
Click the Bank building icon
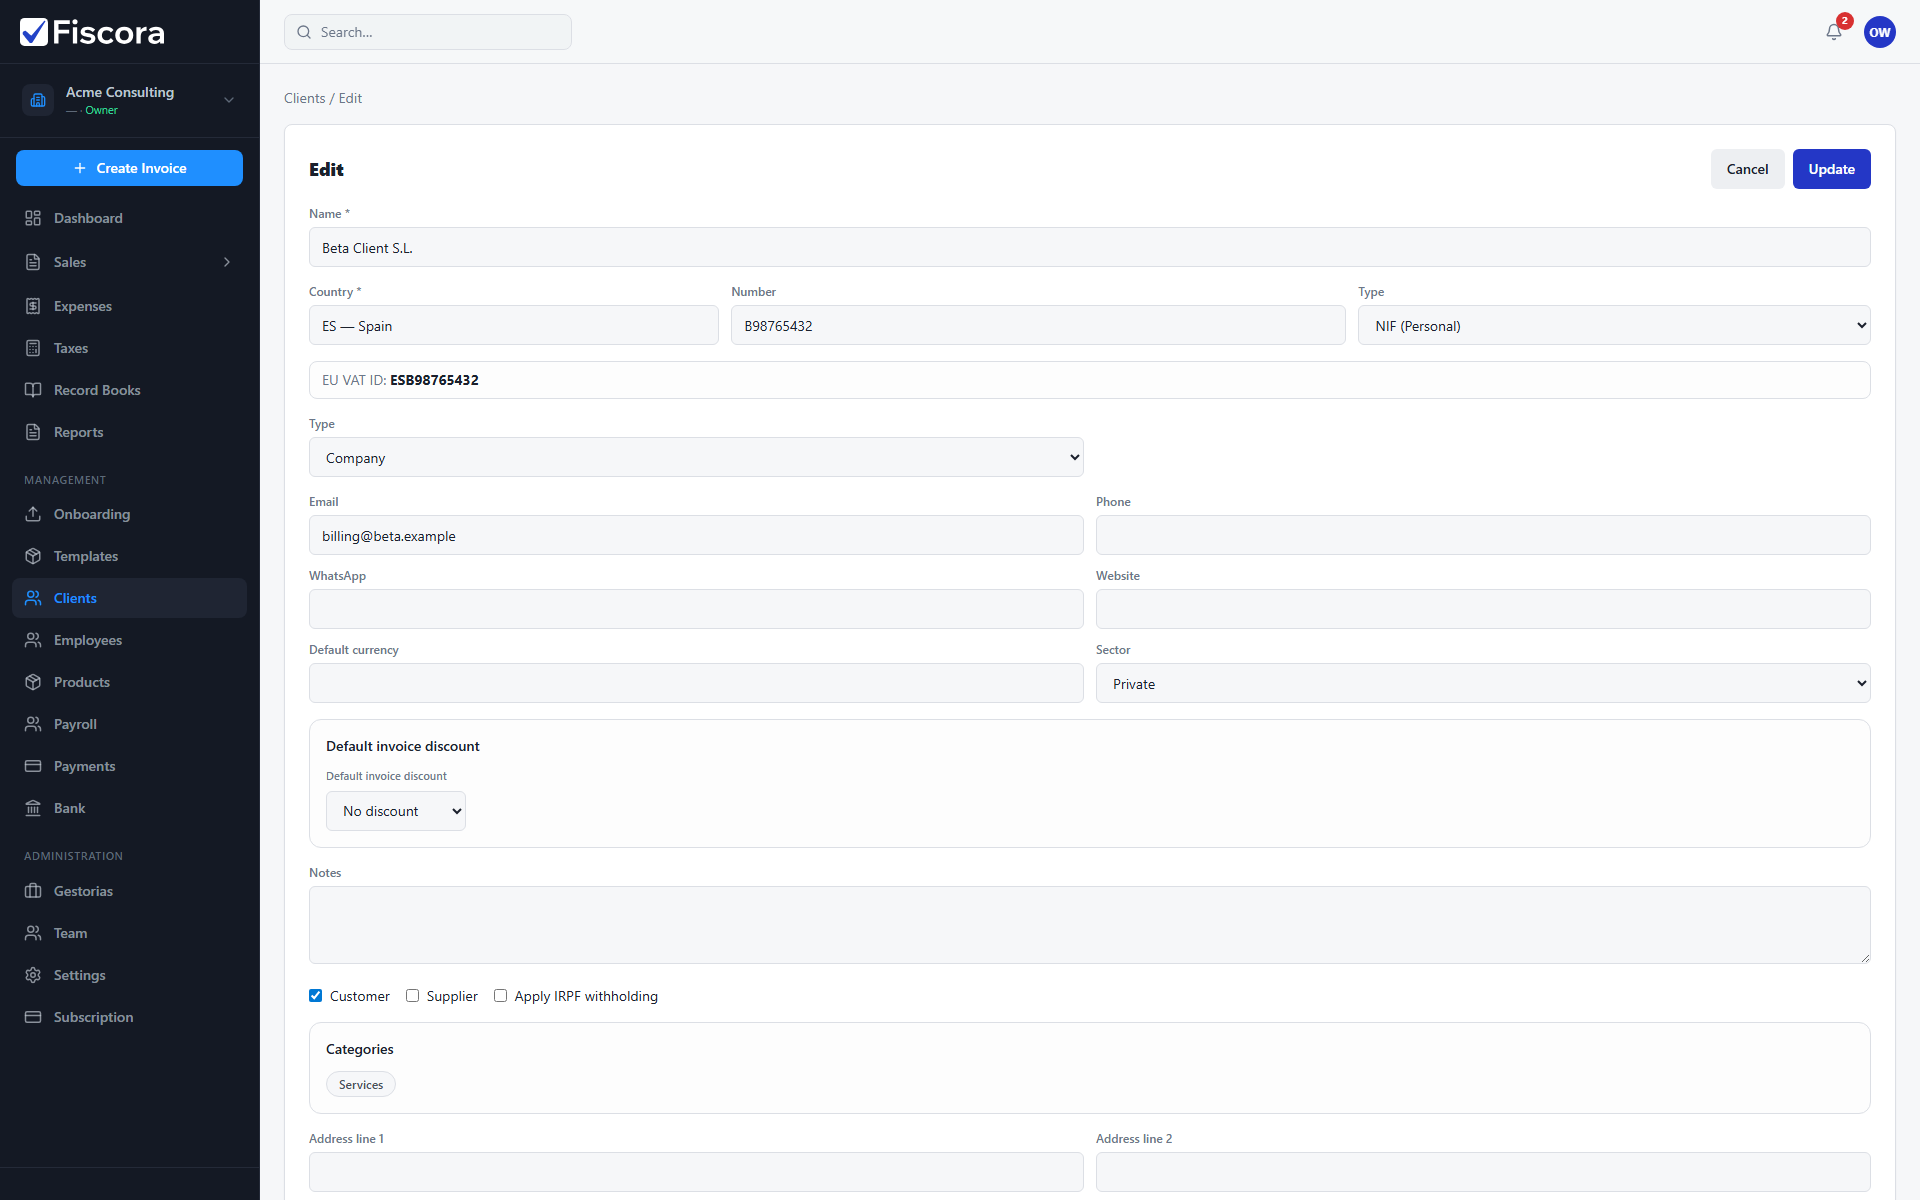[33, 808]
